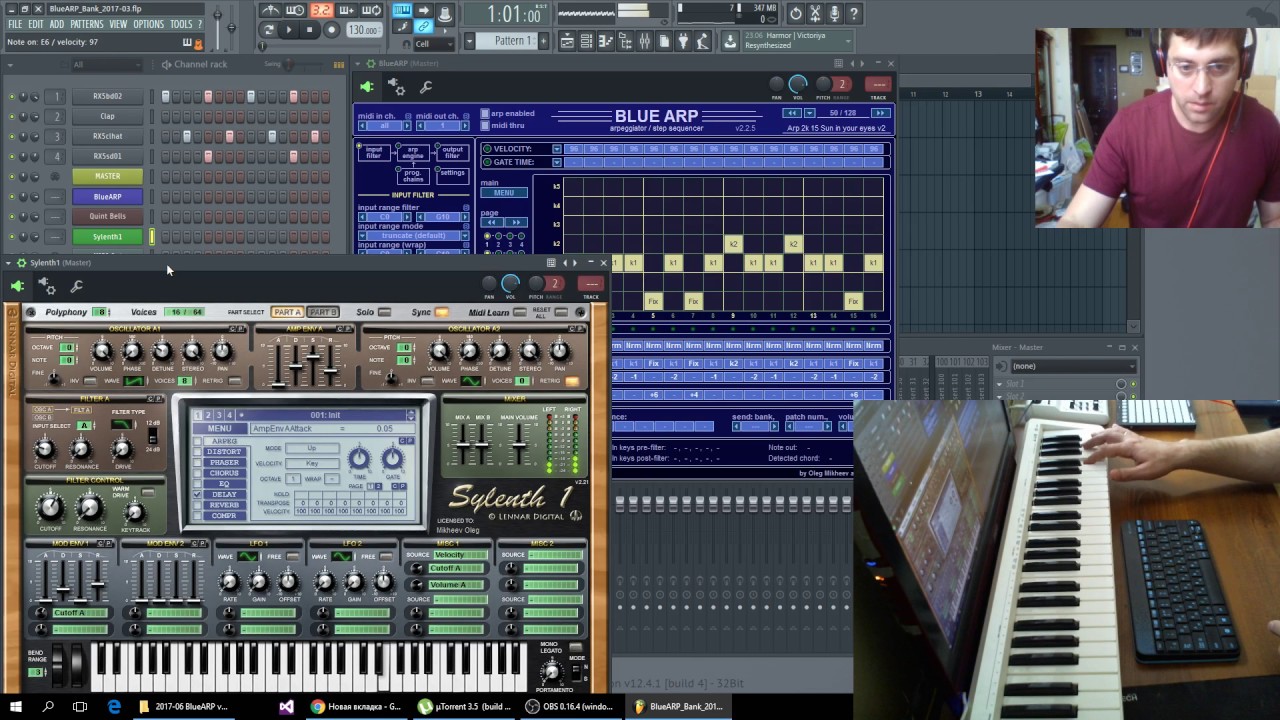The image size is (1280, 720).
Task: Click the scissors tool icon in top toolbar
Action: click(816, 13)
